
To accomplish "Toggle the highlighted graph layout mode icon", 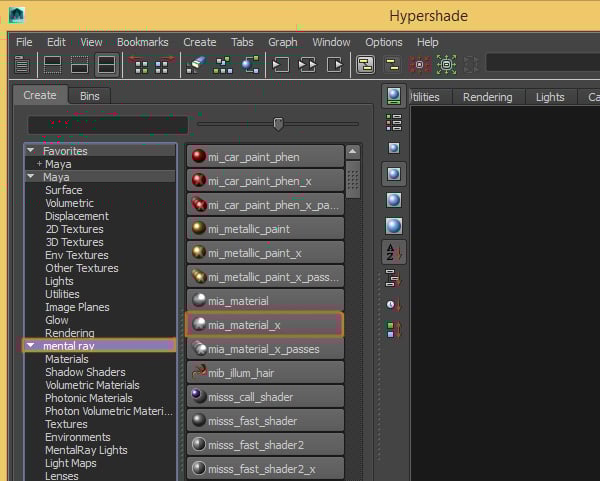I will [x=365, y=65].
